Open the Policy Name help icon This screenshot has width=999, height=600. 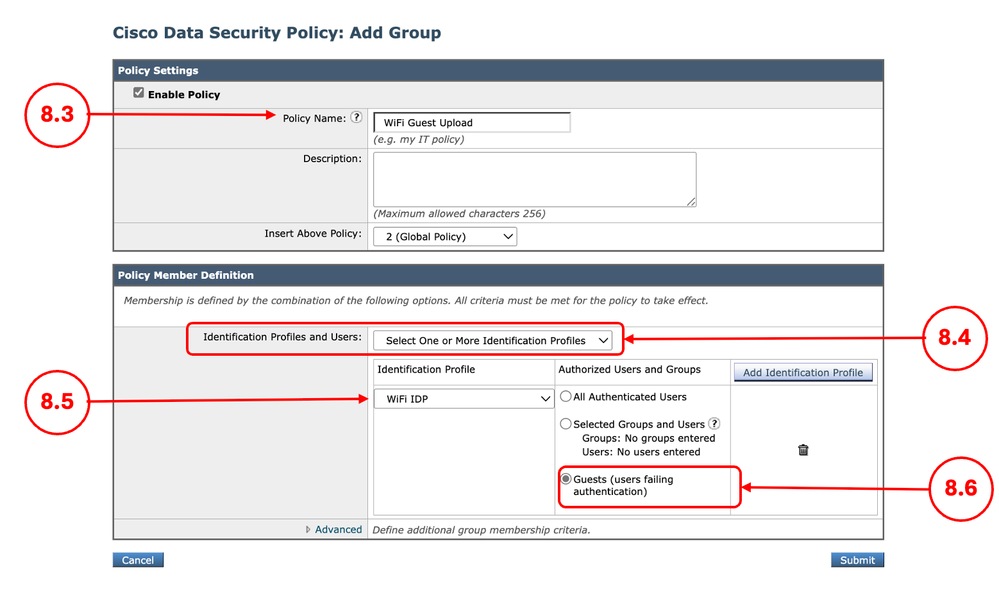357,117
